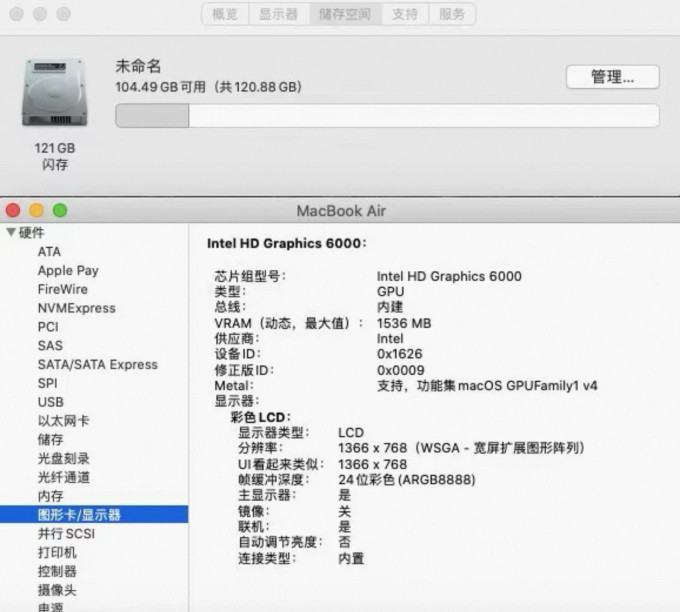Switch to the 概览 overview tab

[225, 14]
